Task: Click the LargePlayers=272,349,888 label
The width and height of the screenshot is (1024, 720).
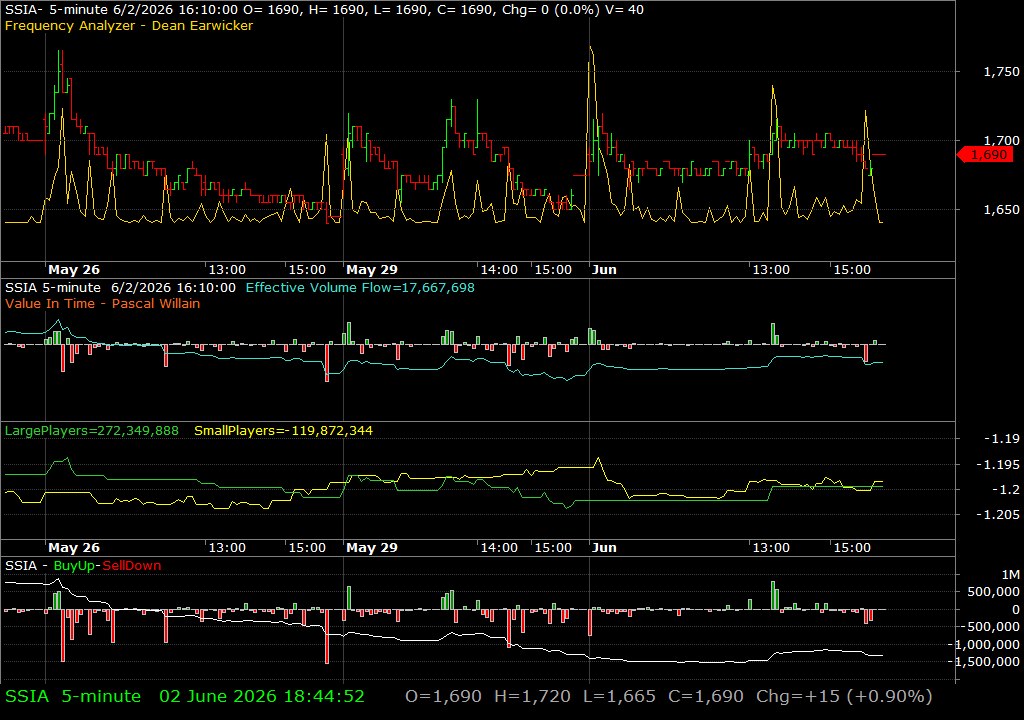Action: click(x=91, y=431)
